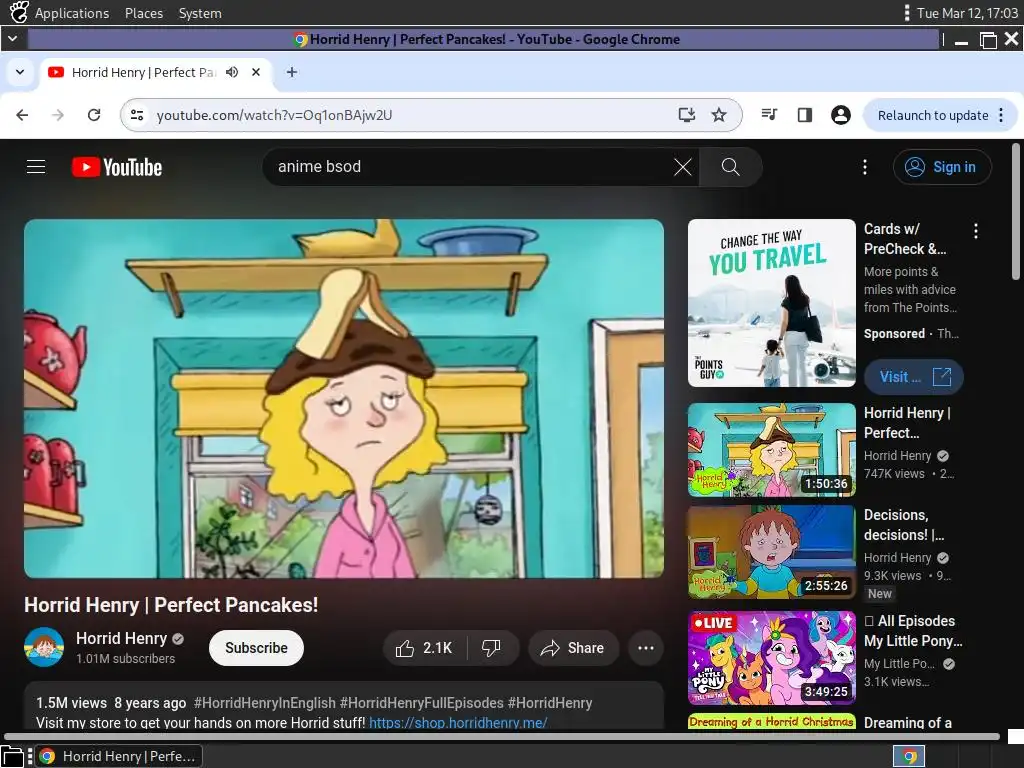The width and height of the screenshot is (1024, 768).
Task: View site information icon in address bar
Action: [x=137, y=115]
